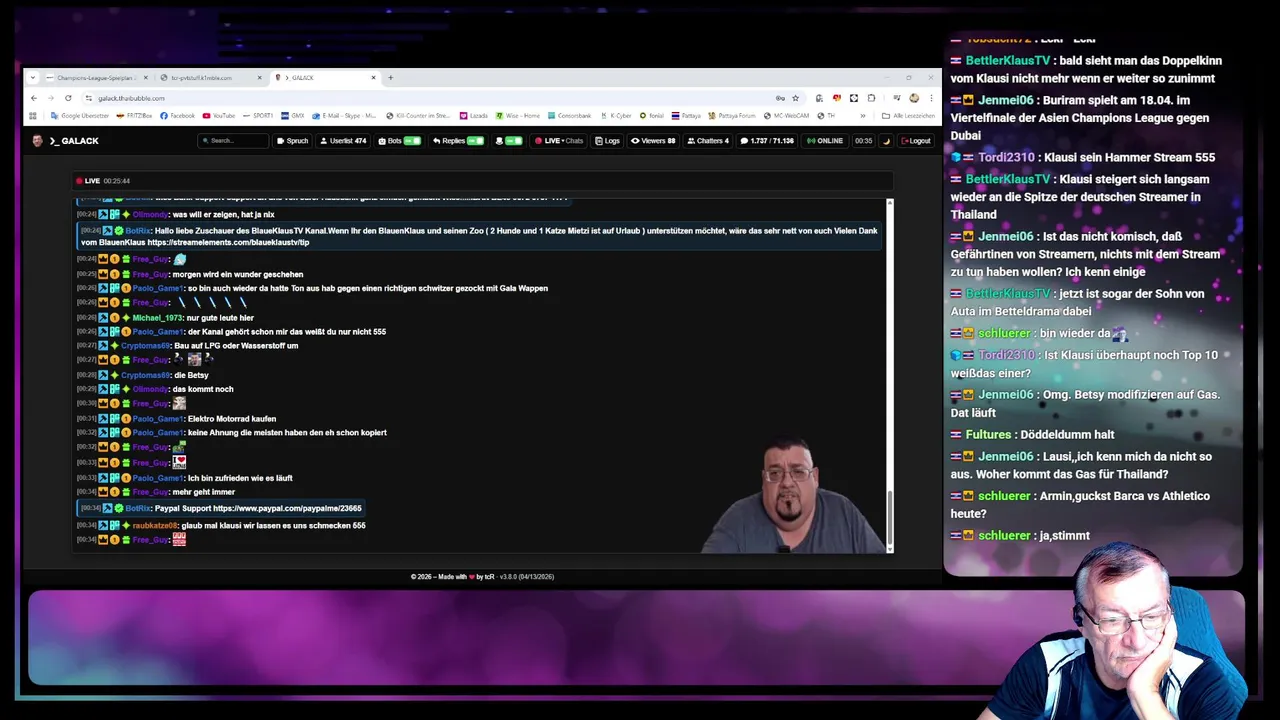The height and width of the screenshot is (720, 1280).
Task: Open the K-Cyber bookmark
Action: pyautogui.click(x=616, y=115)
